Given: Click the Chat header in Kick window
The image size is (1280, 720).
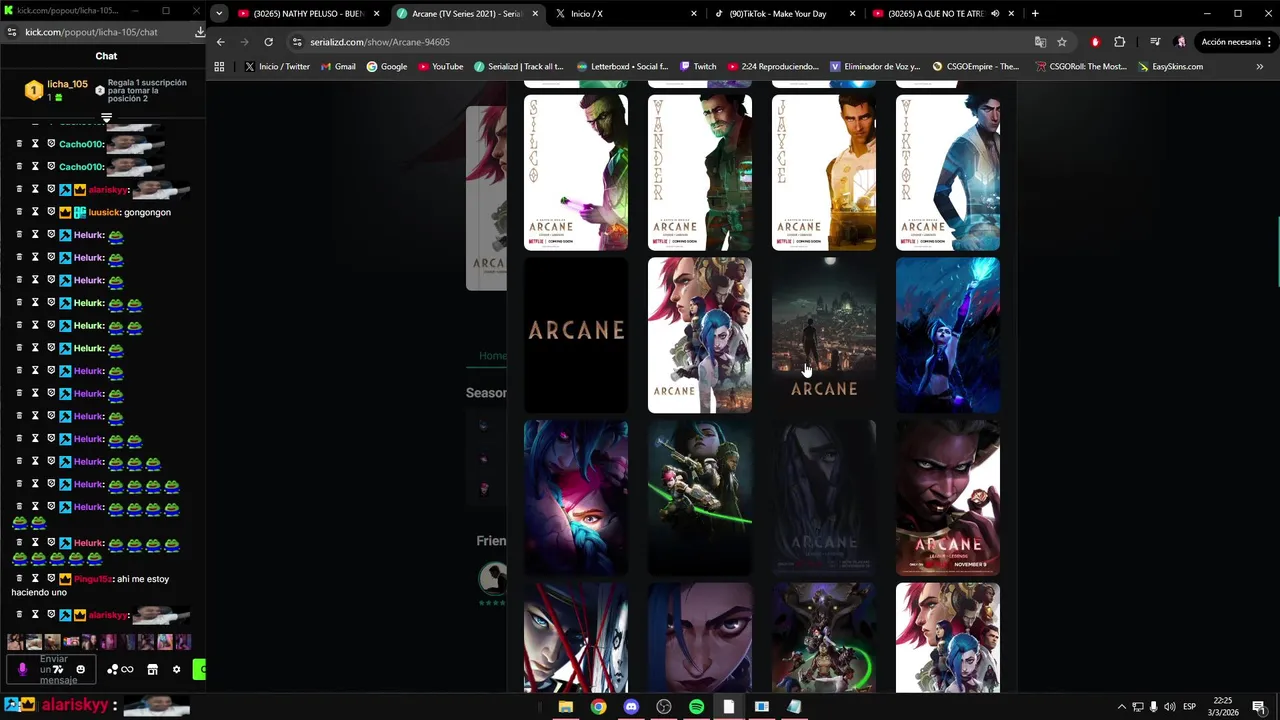Looking at the screenshot, I should click(x=106, y=56).
